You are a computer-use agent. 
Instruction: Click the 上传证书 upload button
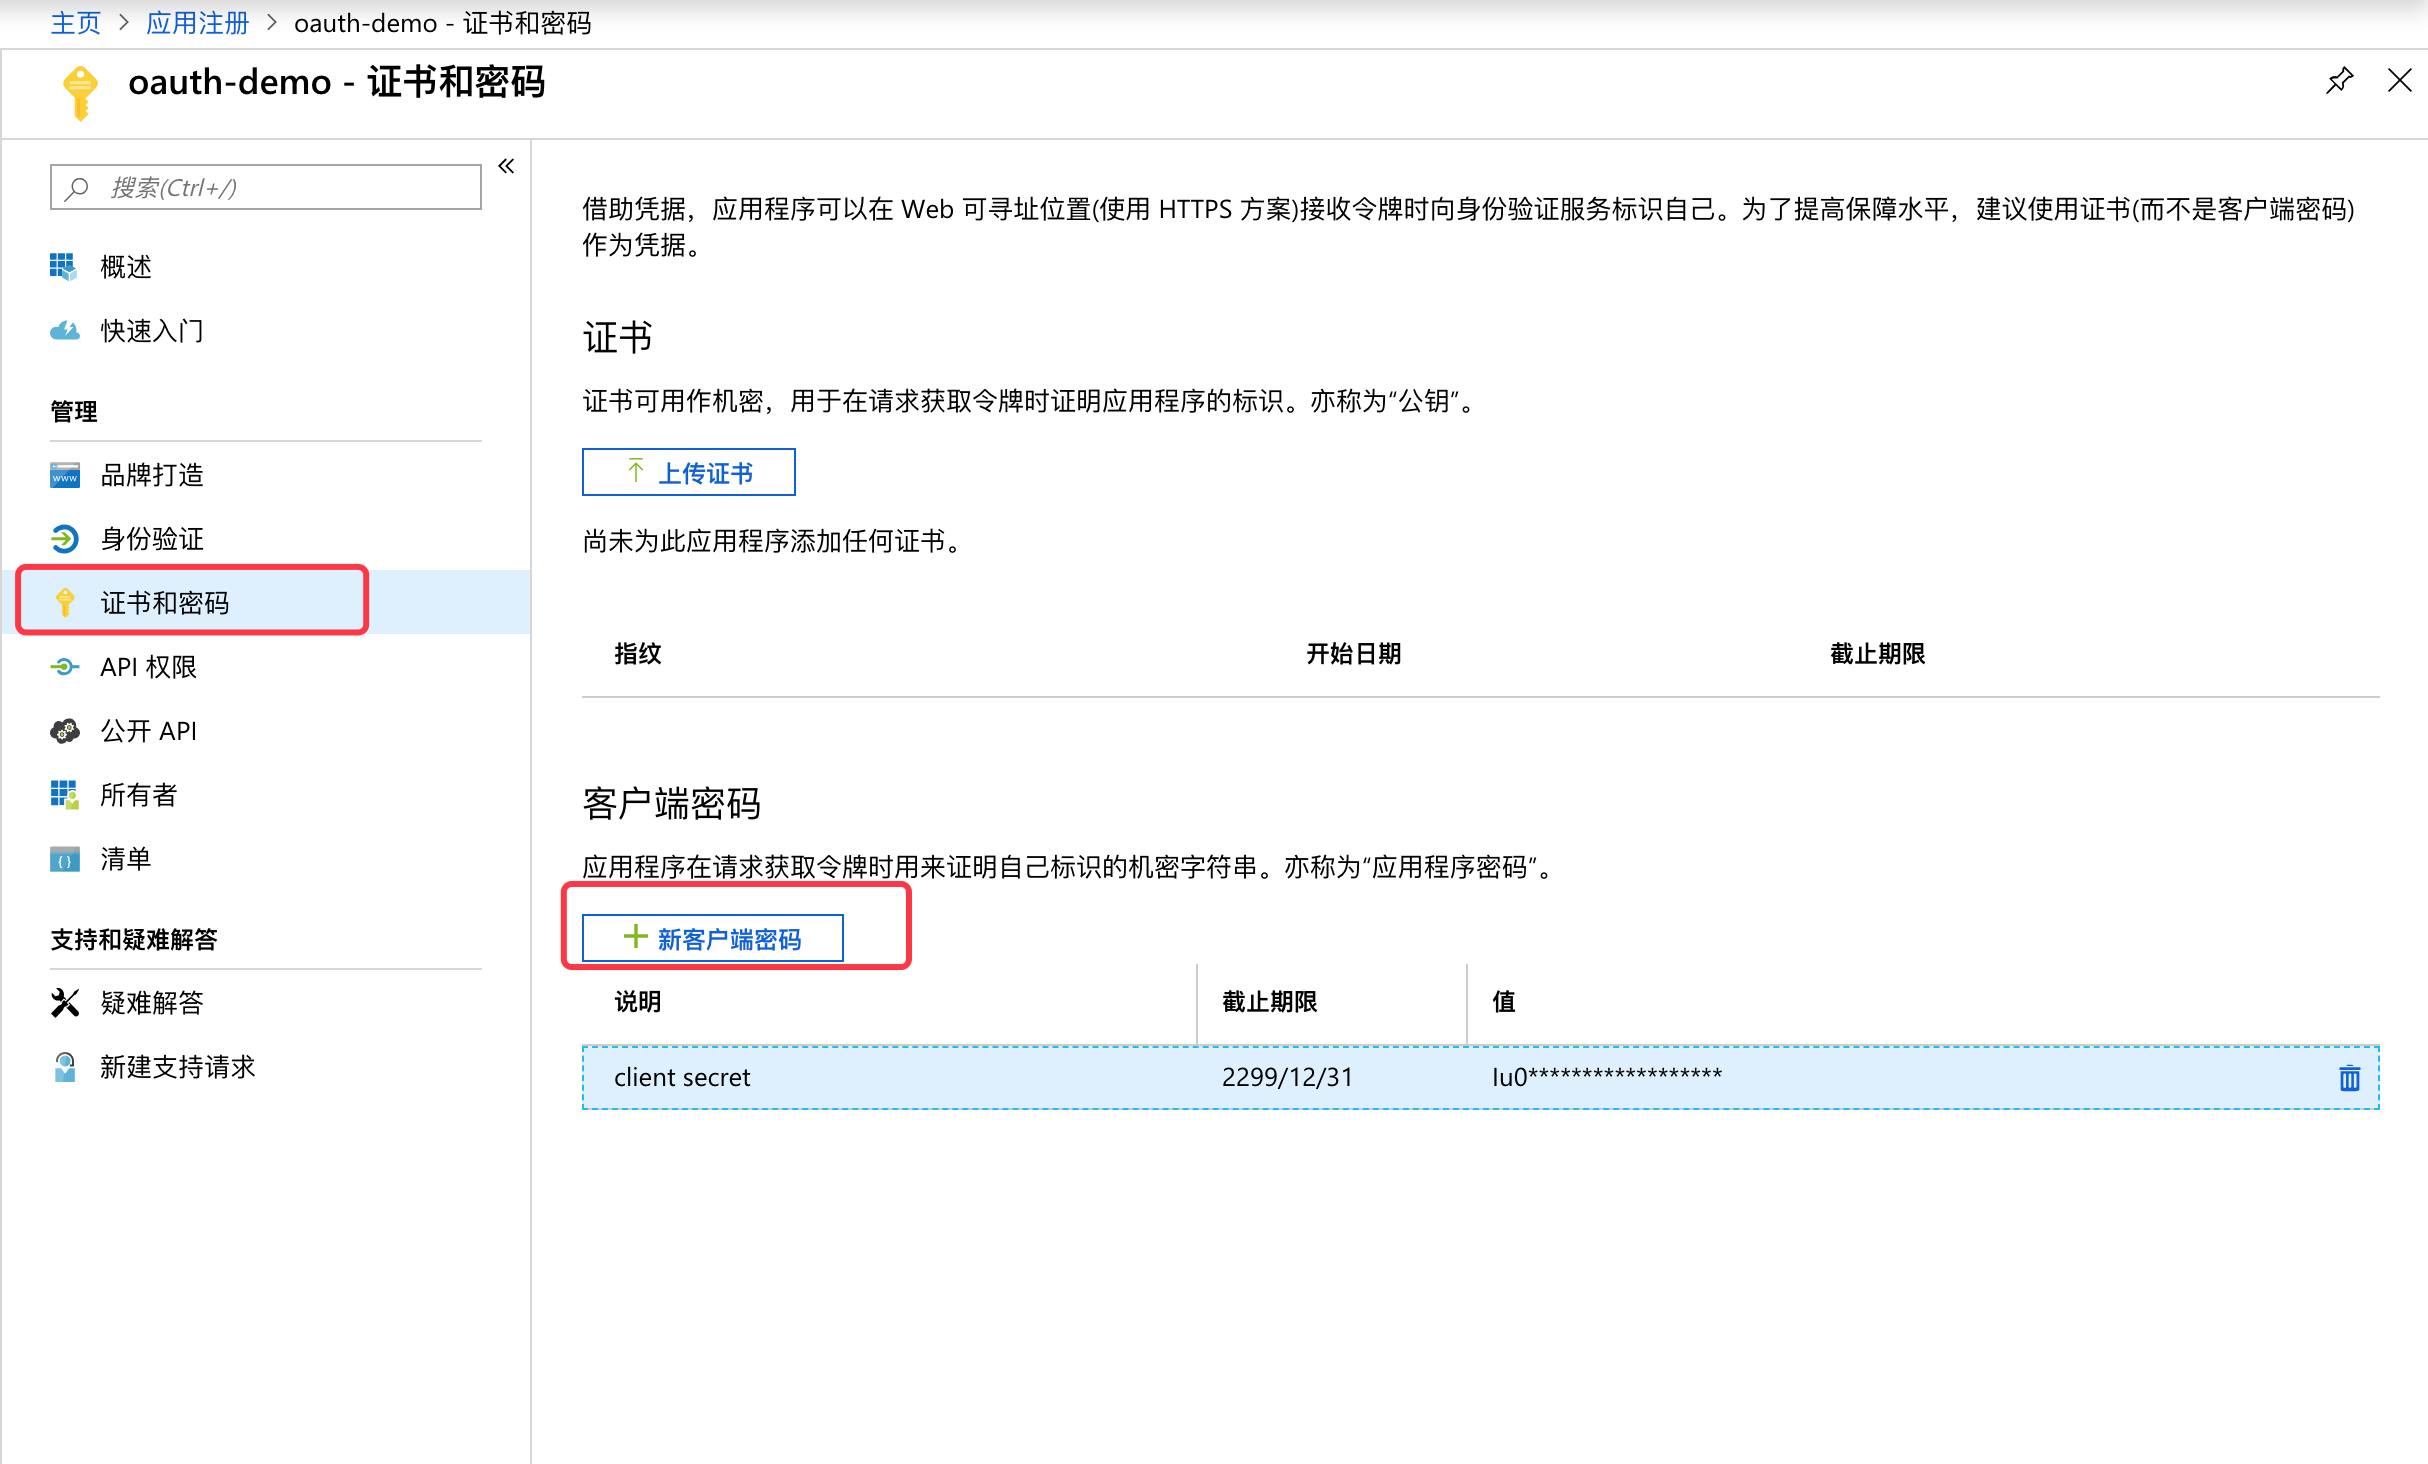coord(688,472)
